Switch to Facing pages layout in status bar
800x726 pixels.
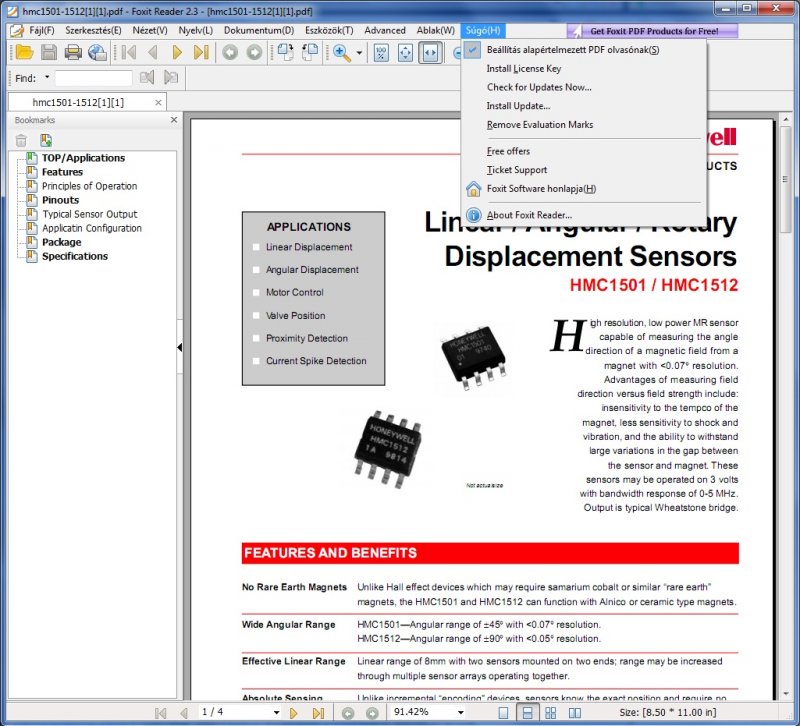[574, 712]
